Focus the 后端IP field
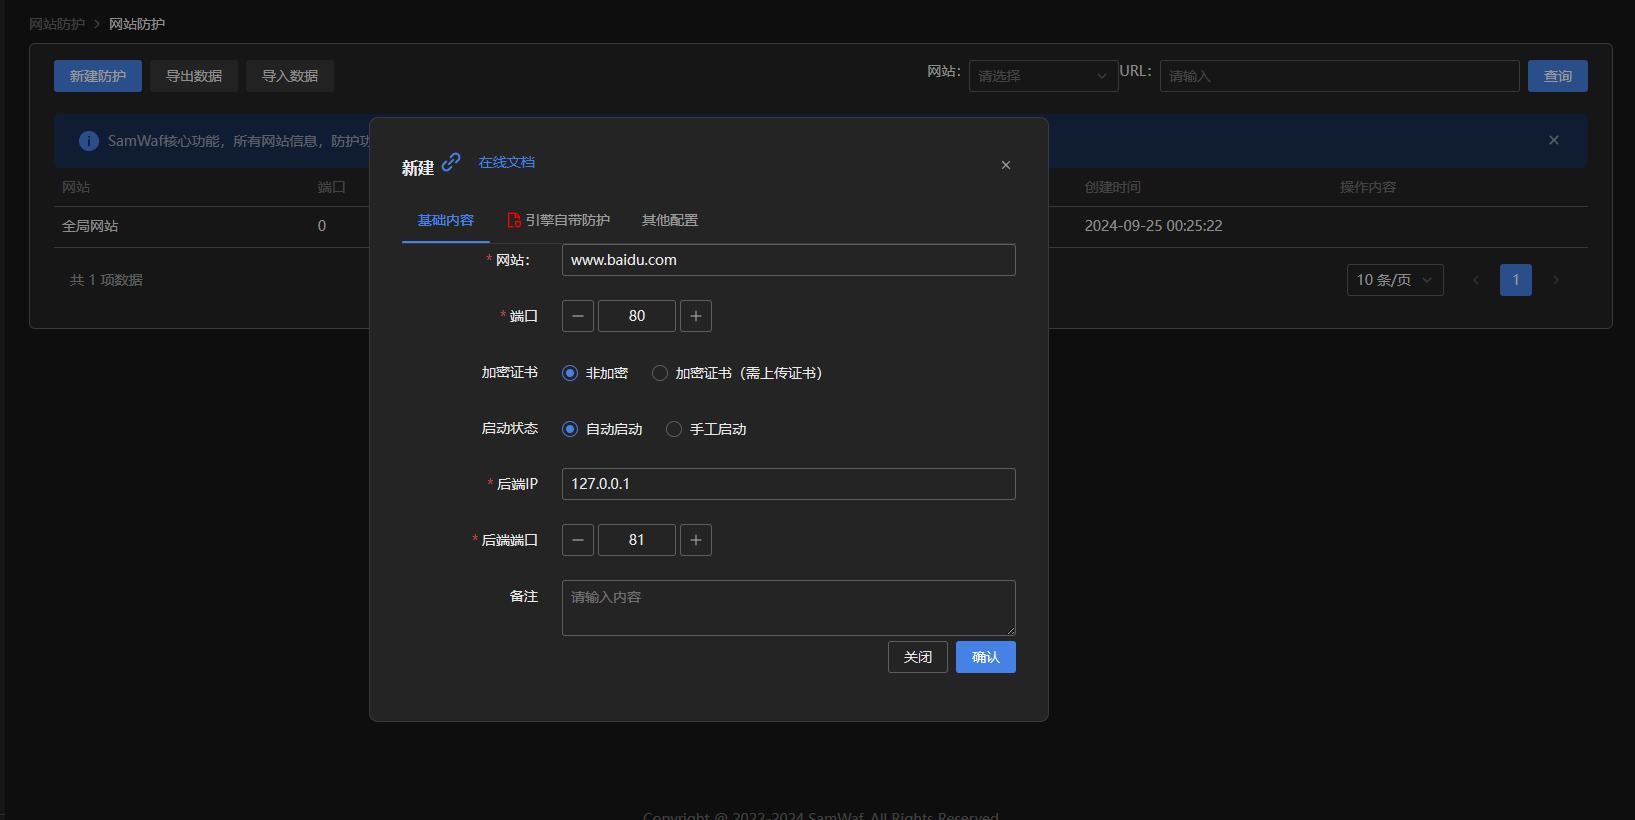The width and height of the screenshot is (1635, 820). point(789,484)
